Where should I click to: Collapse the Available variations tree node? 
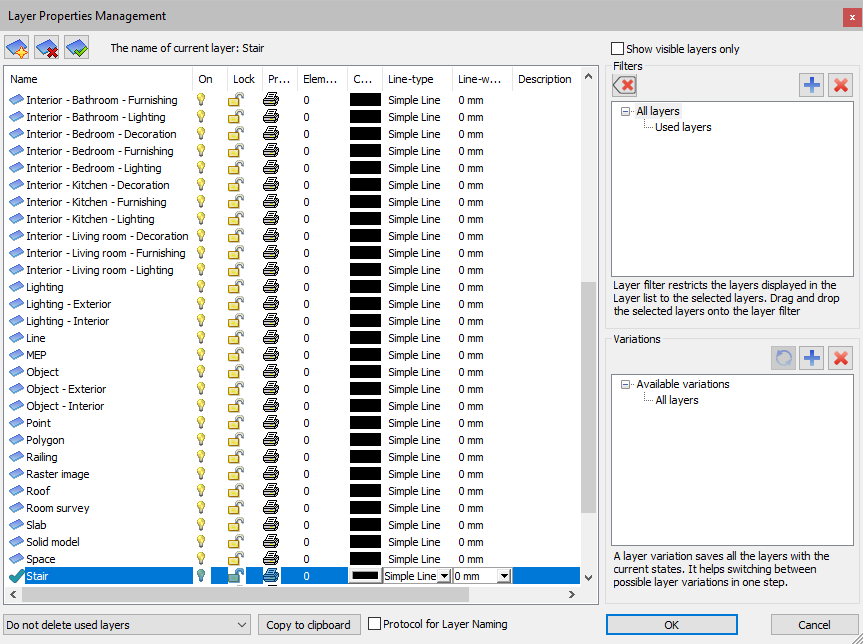pos(626,384)
